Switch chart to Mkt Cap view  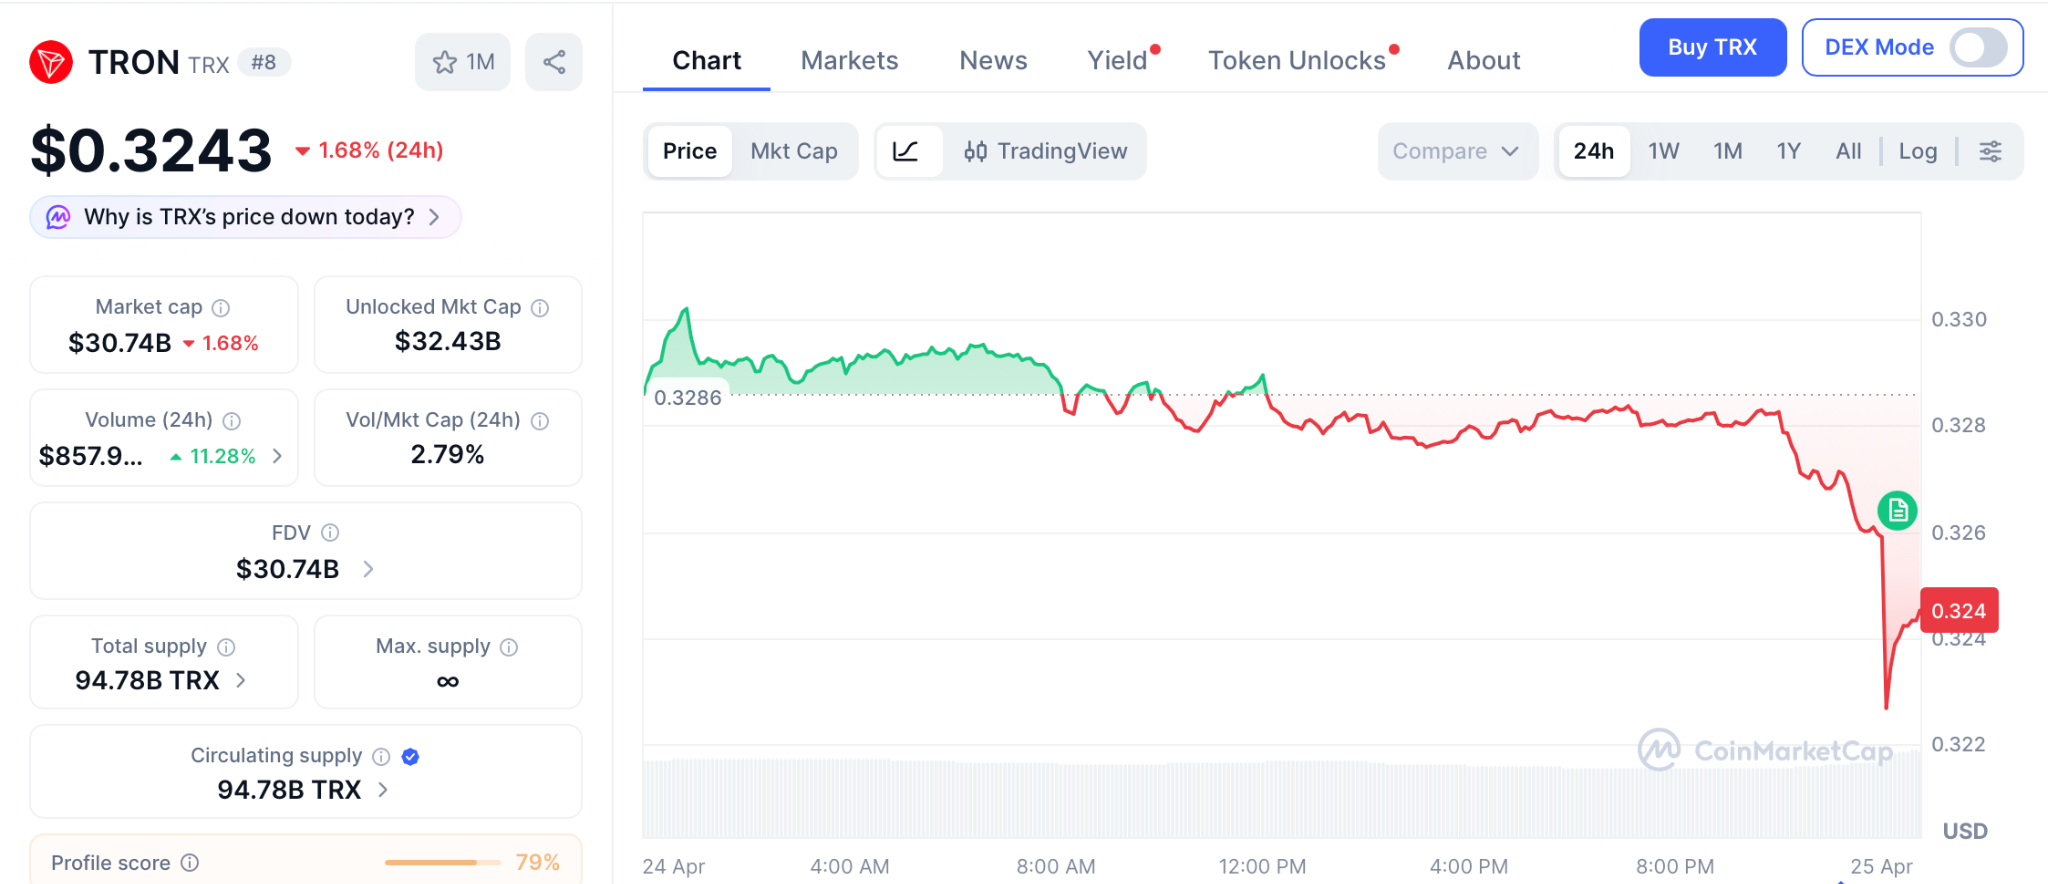tap(794, 151)
